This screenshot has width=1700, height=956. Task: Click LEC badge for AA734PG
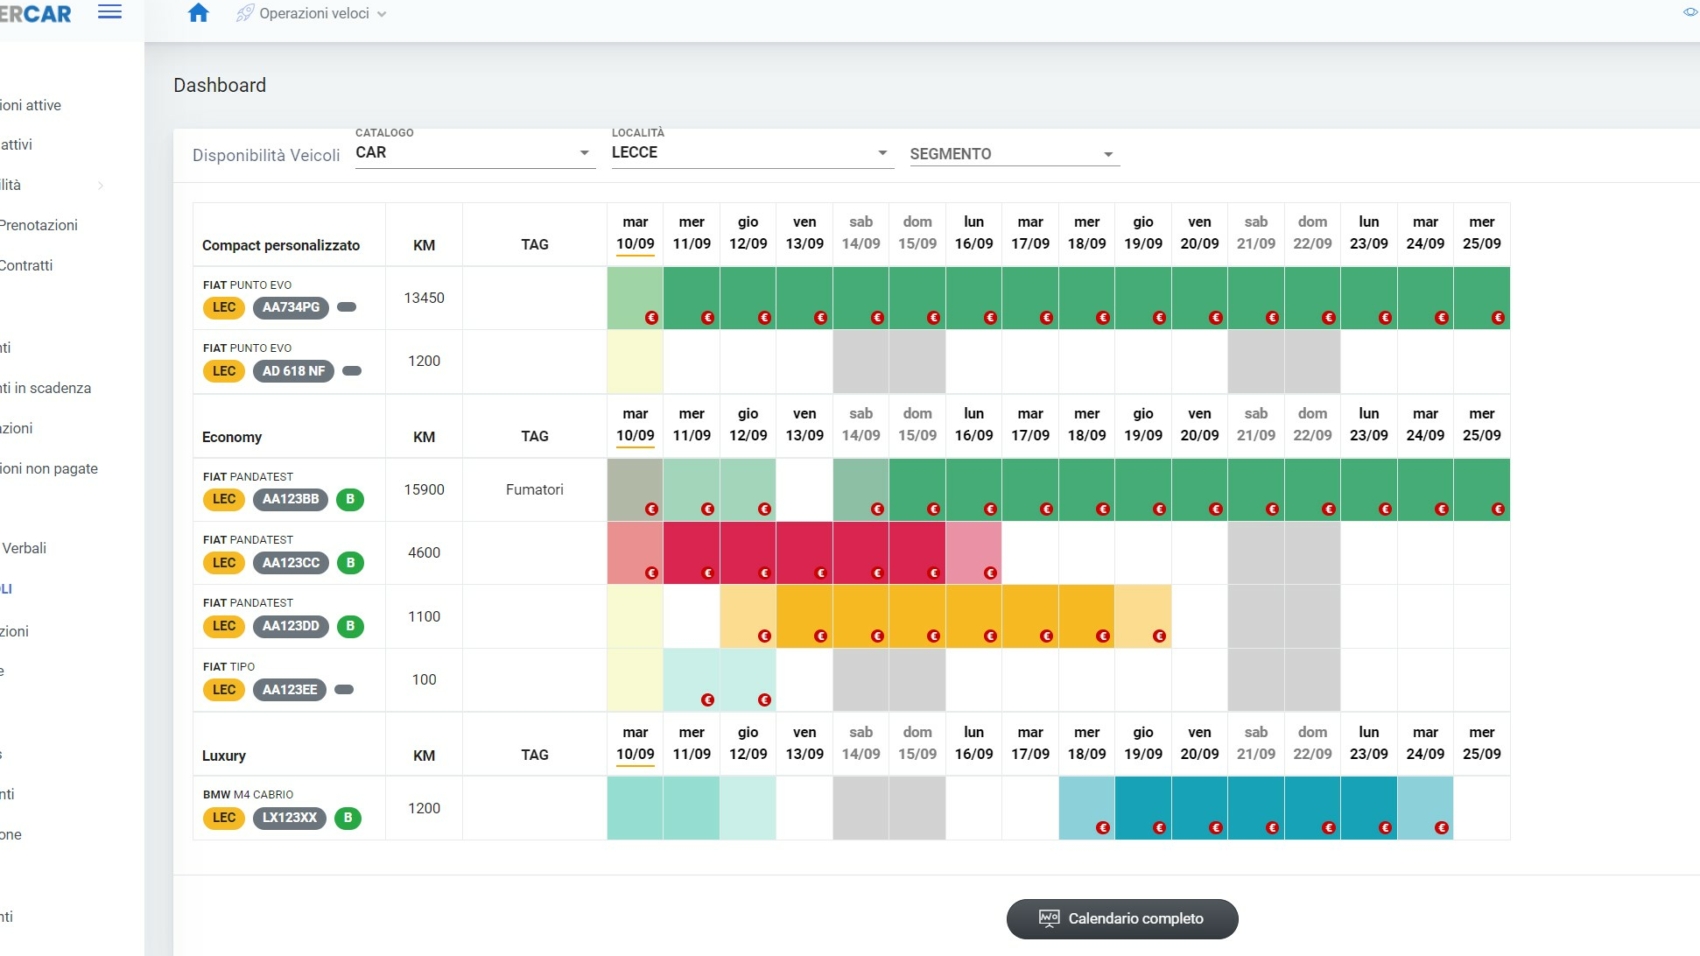tap(224, 307)
